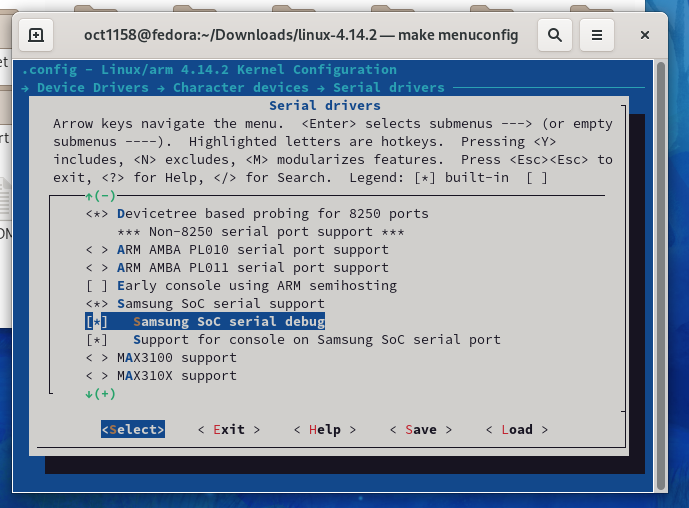The height and width of the screenshot is (508, 689).
Task: Toggle ARM AMBA PL010 serial port support
Action: [x=237, y=250]
